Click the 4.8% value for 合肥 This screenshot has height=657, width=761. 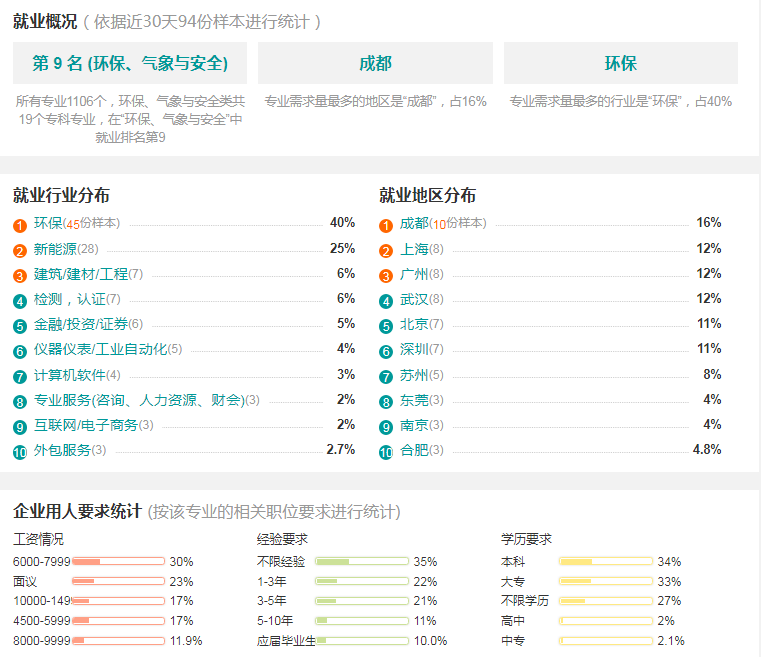tap(707, 449)
